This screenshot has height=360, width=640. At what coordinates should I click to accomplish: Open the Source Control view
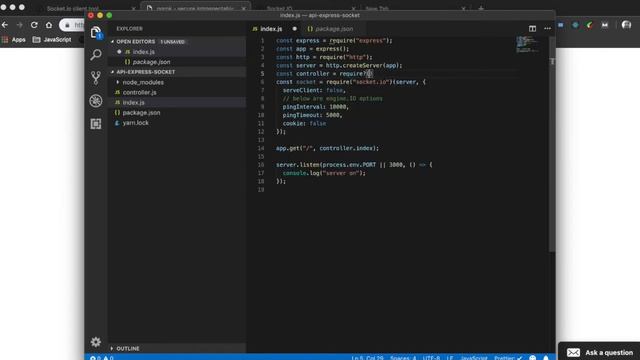coord(96,78)
